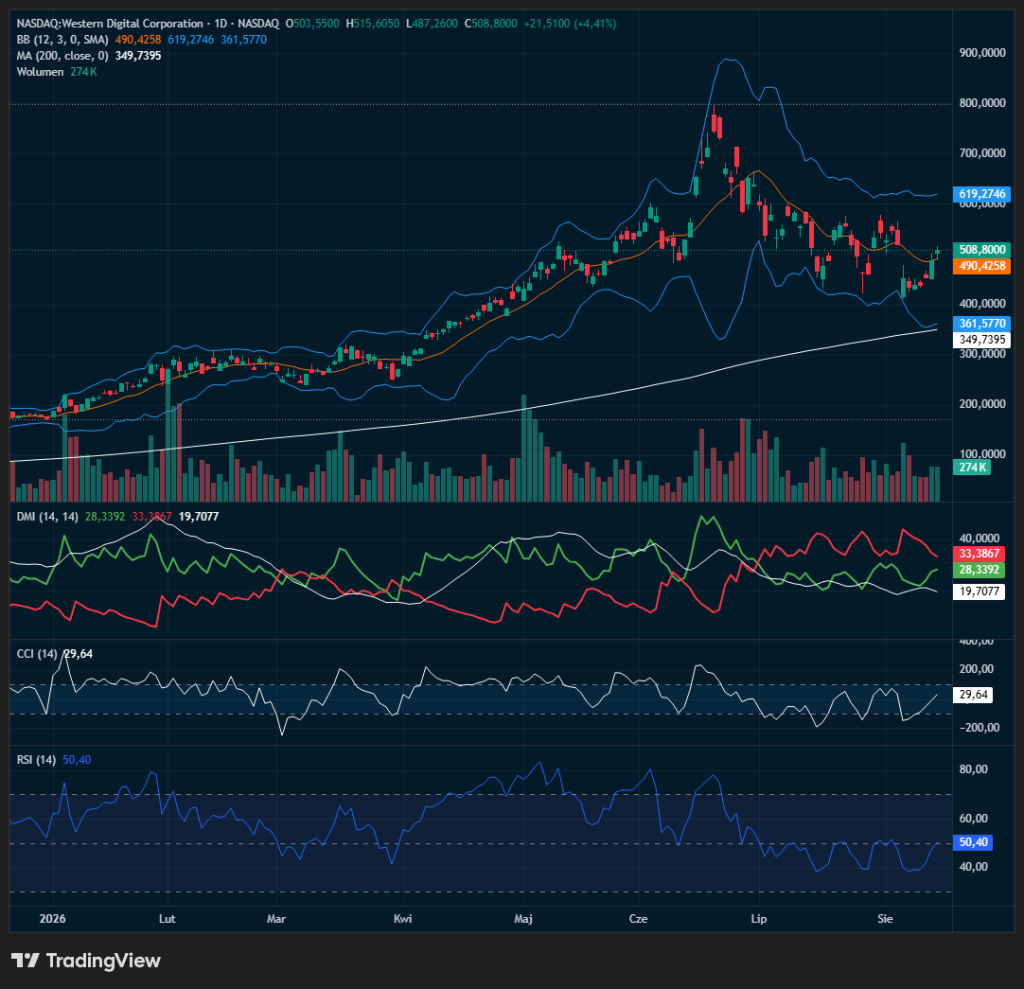Click the Lip label on time axis
This screenshot has width=1024, height=989.
click(x=758, y=918)
